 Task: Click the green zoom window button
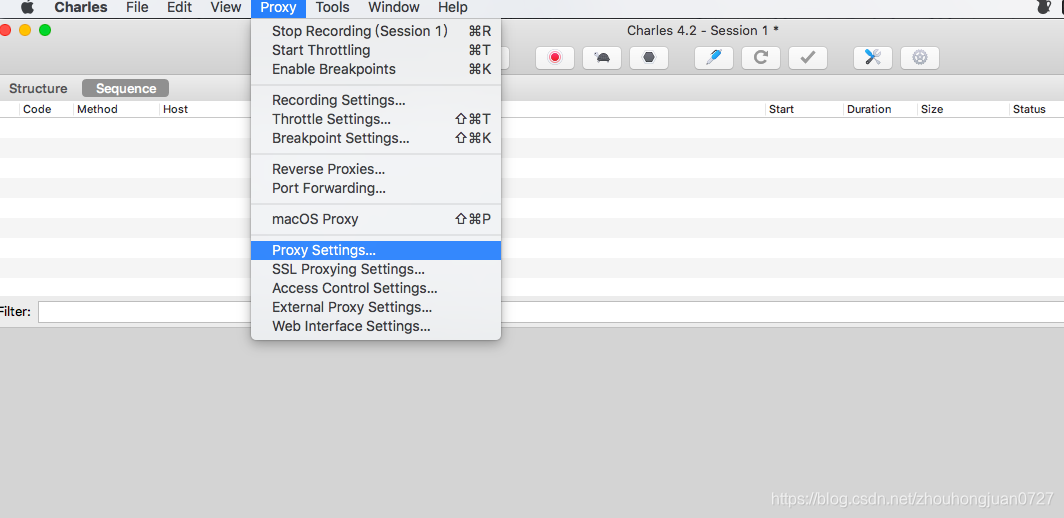[x=45, y=30]
